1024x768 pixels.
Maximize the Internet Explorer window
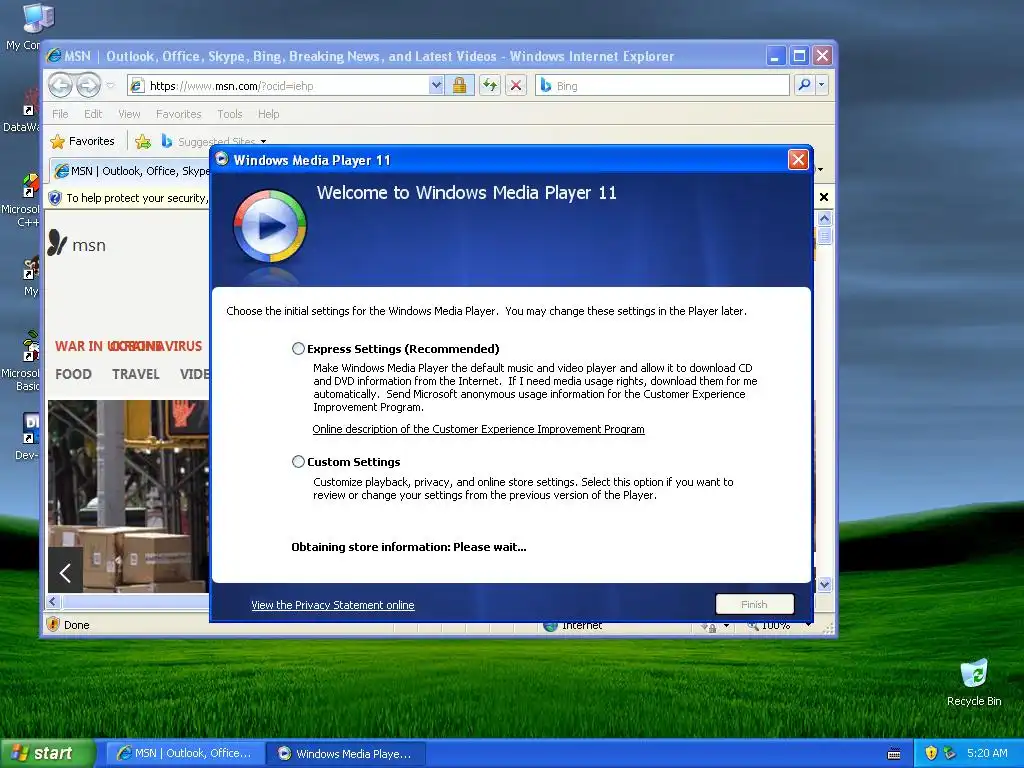[799, 56]
